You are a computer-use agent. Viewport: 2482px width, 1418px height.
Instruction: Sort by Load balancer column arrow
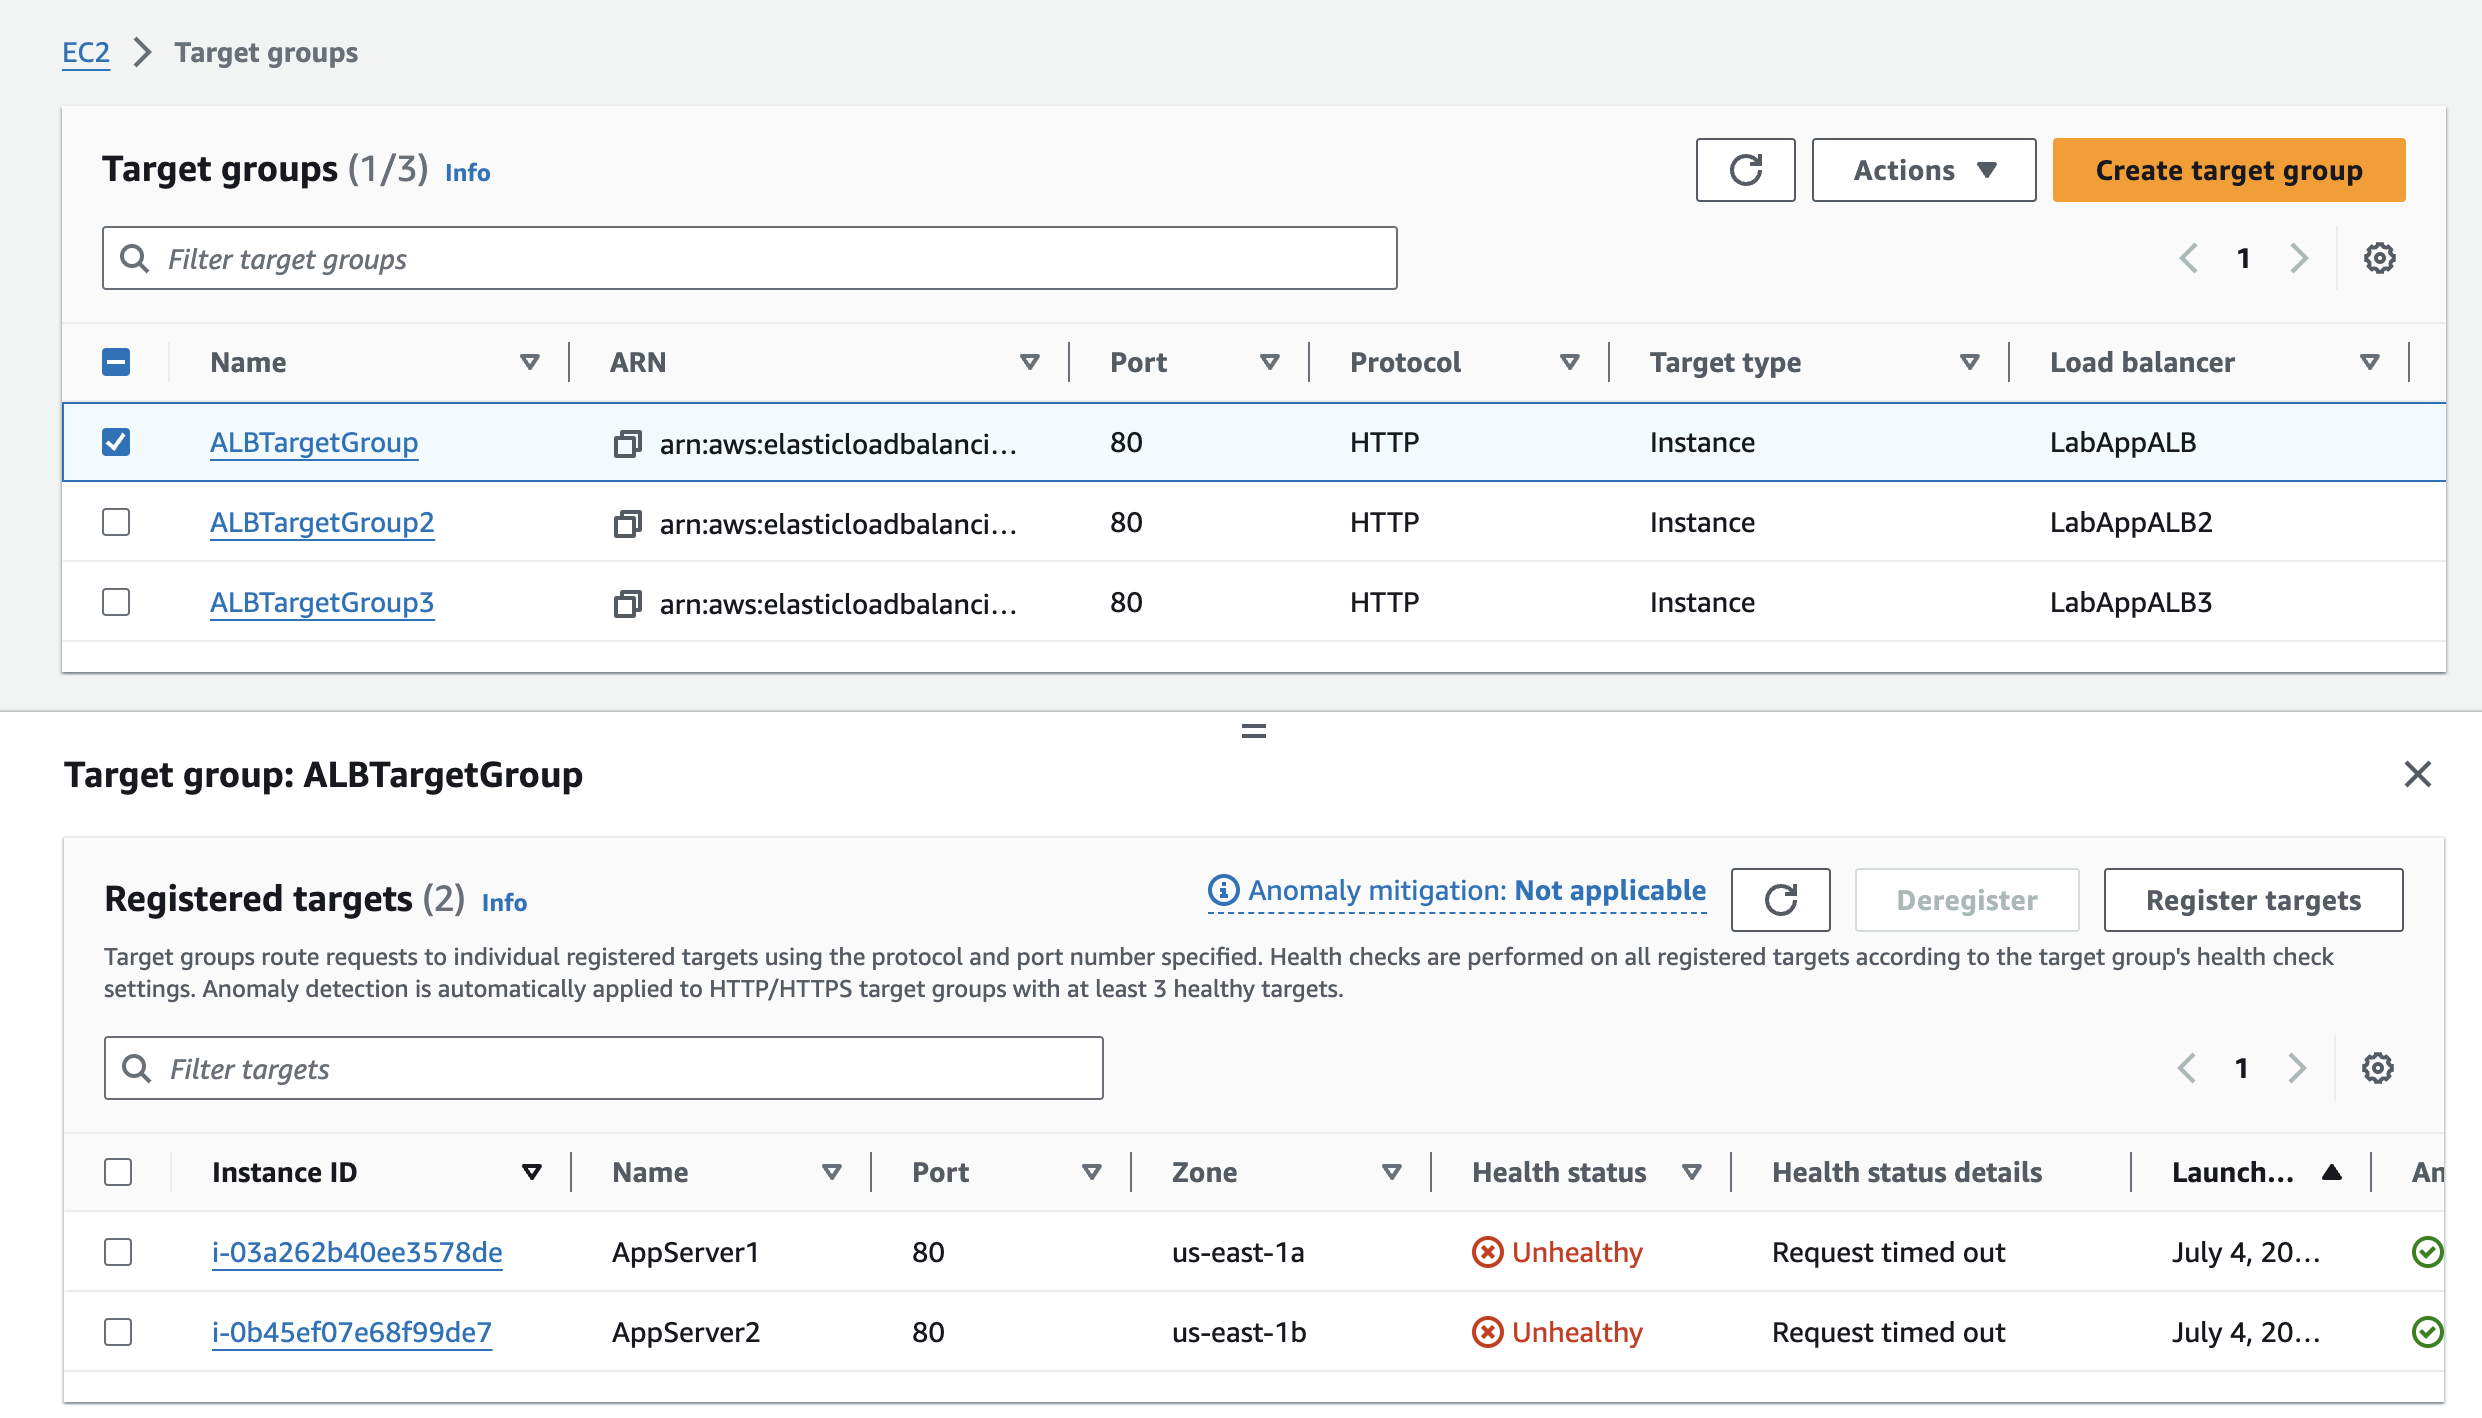pos(2369,362)
